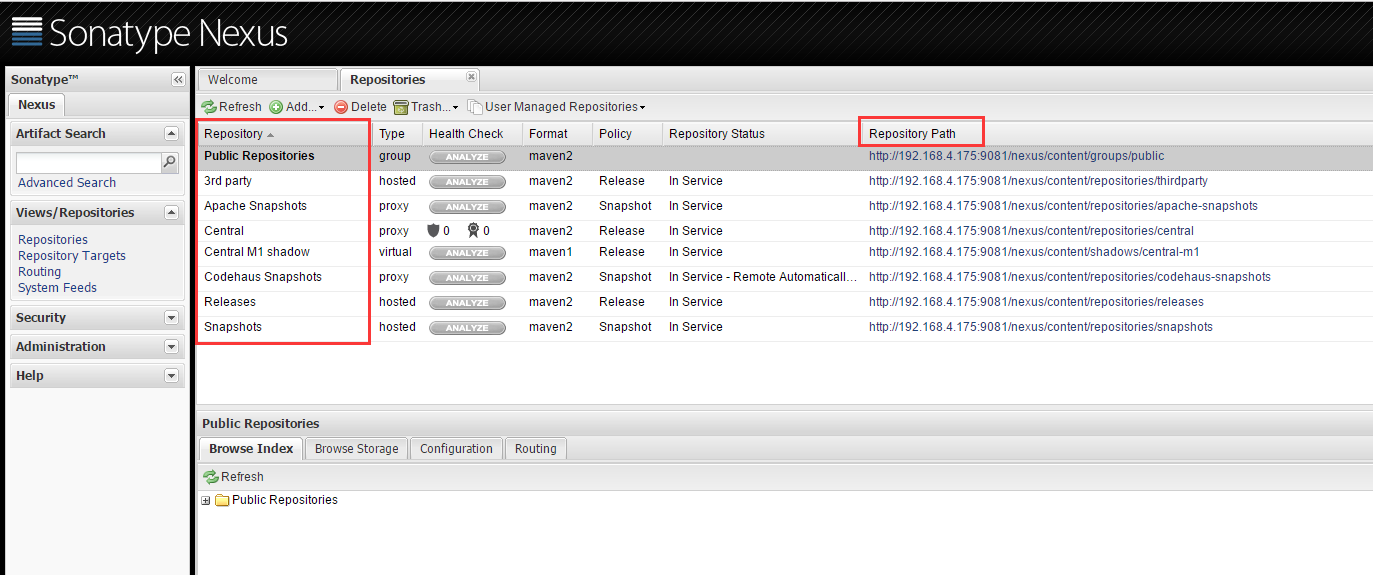Open the User Managed Repositories dropdown arrow
The height and width of the screenshot is (575, 1373).
coord(643,108)
